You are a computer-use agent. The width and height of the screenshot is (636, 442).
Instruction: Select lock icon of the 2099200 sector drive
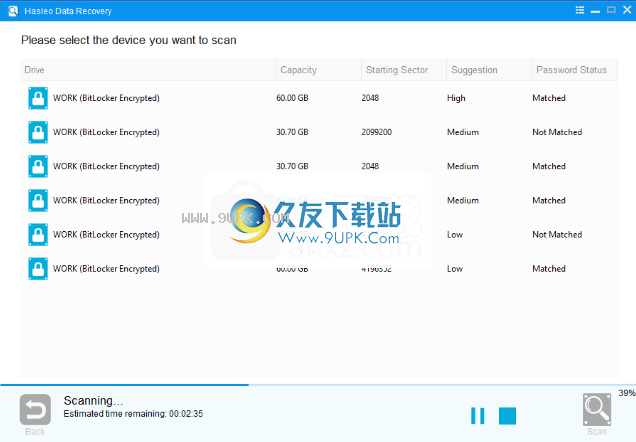point(38,132)
